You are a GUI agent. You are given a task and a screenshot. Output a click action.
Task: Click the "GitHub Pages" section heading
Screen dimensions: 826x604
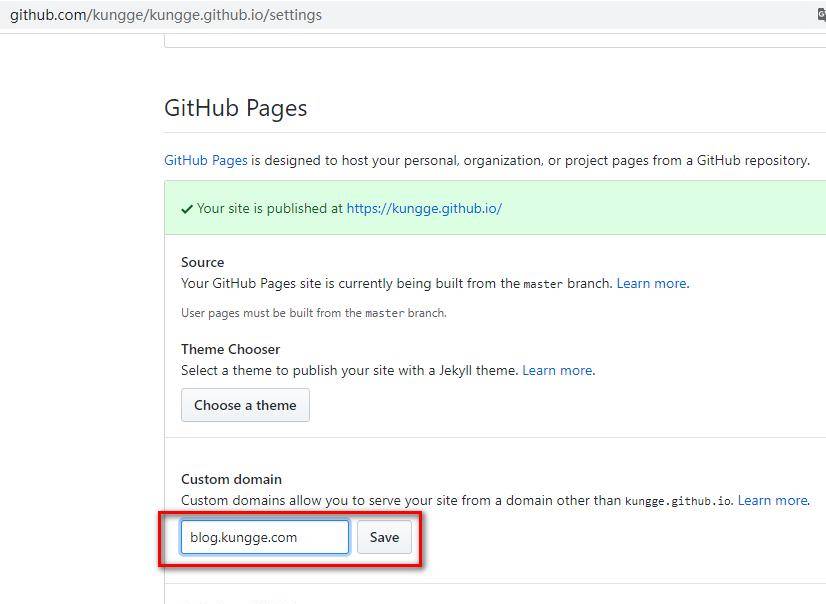(x=235, y=107)
